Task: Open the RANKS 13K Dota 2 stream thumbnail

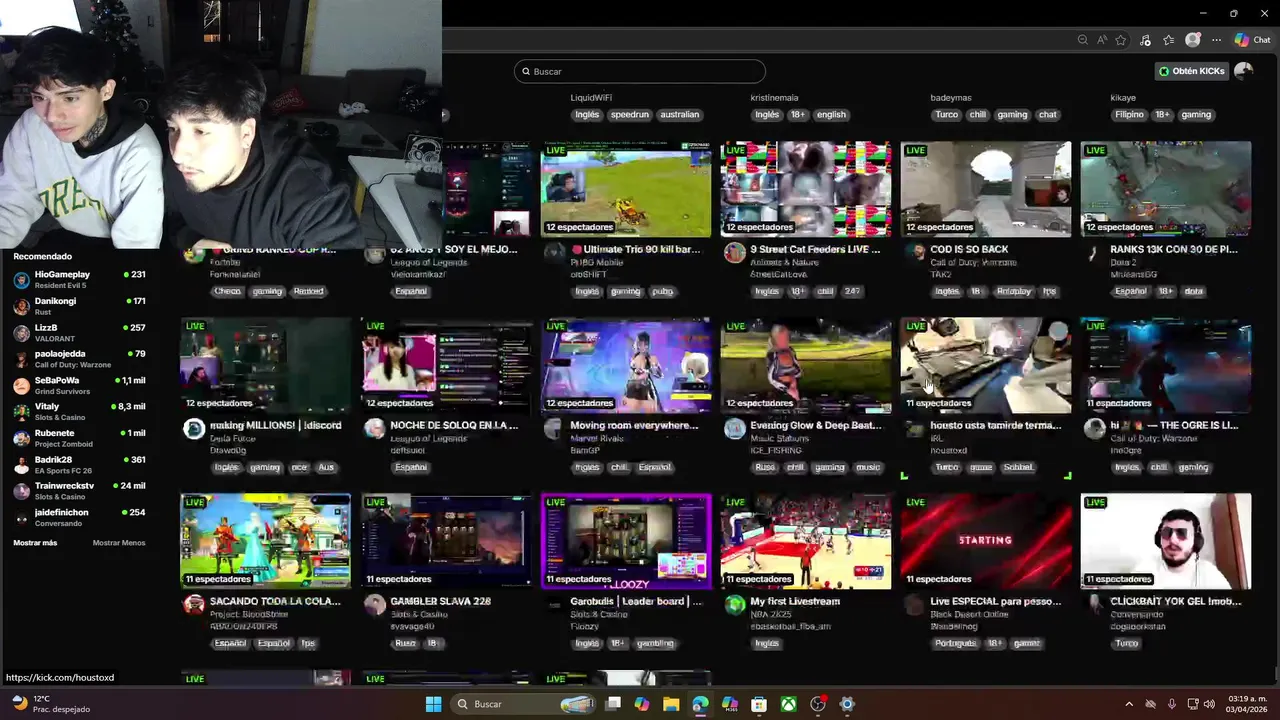Action: pos(1166,189)
